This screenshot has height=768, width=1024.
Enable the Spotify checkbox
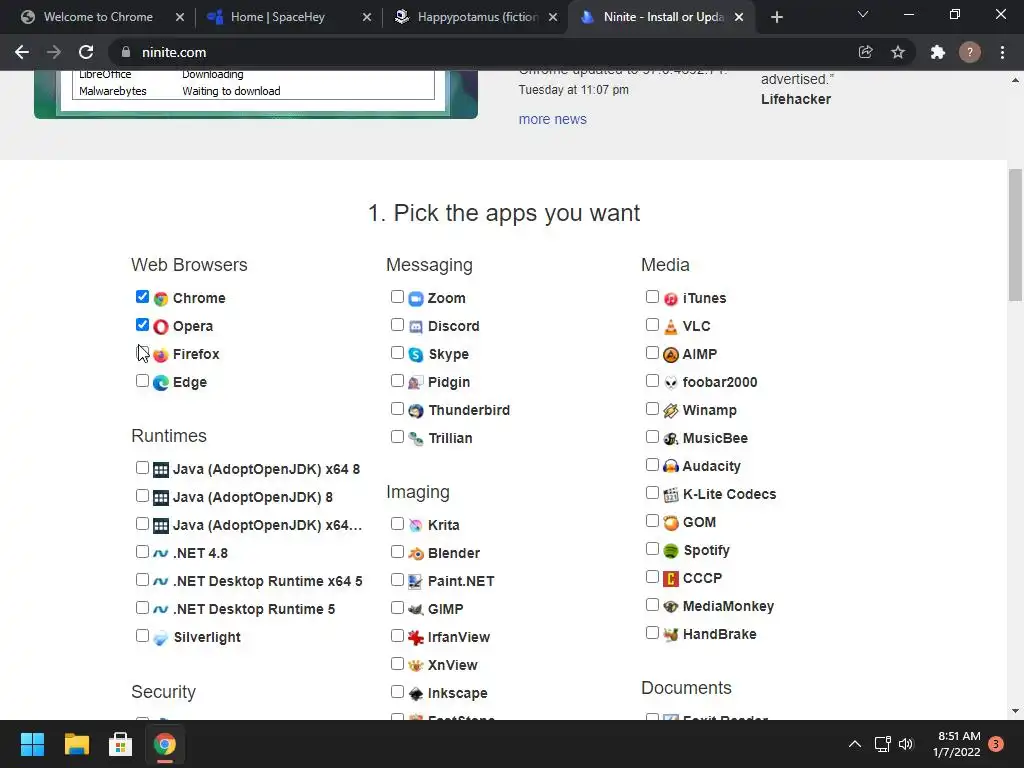pos(652,549)
